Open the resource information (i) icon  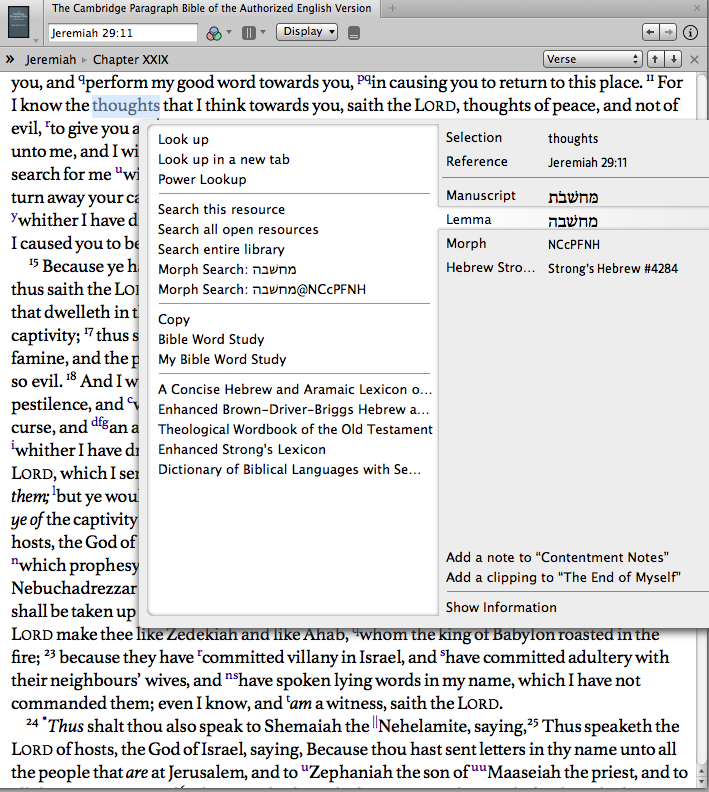coord(690,32)
